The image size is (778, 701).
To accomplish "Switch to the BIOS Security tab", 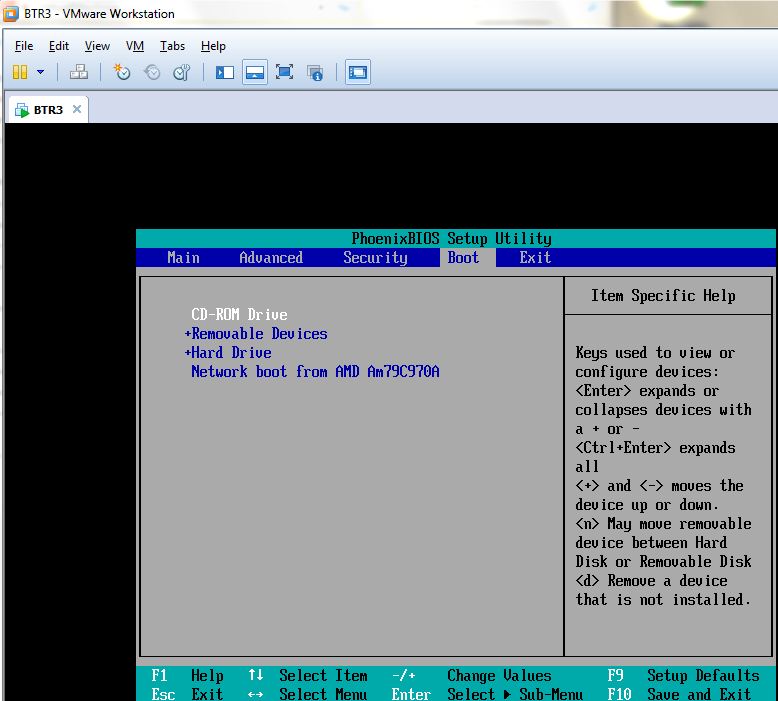I will pyautogui.click(x=375, y=257).
